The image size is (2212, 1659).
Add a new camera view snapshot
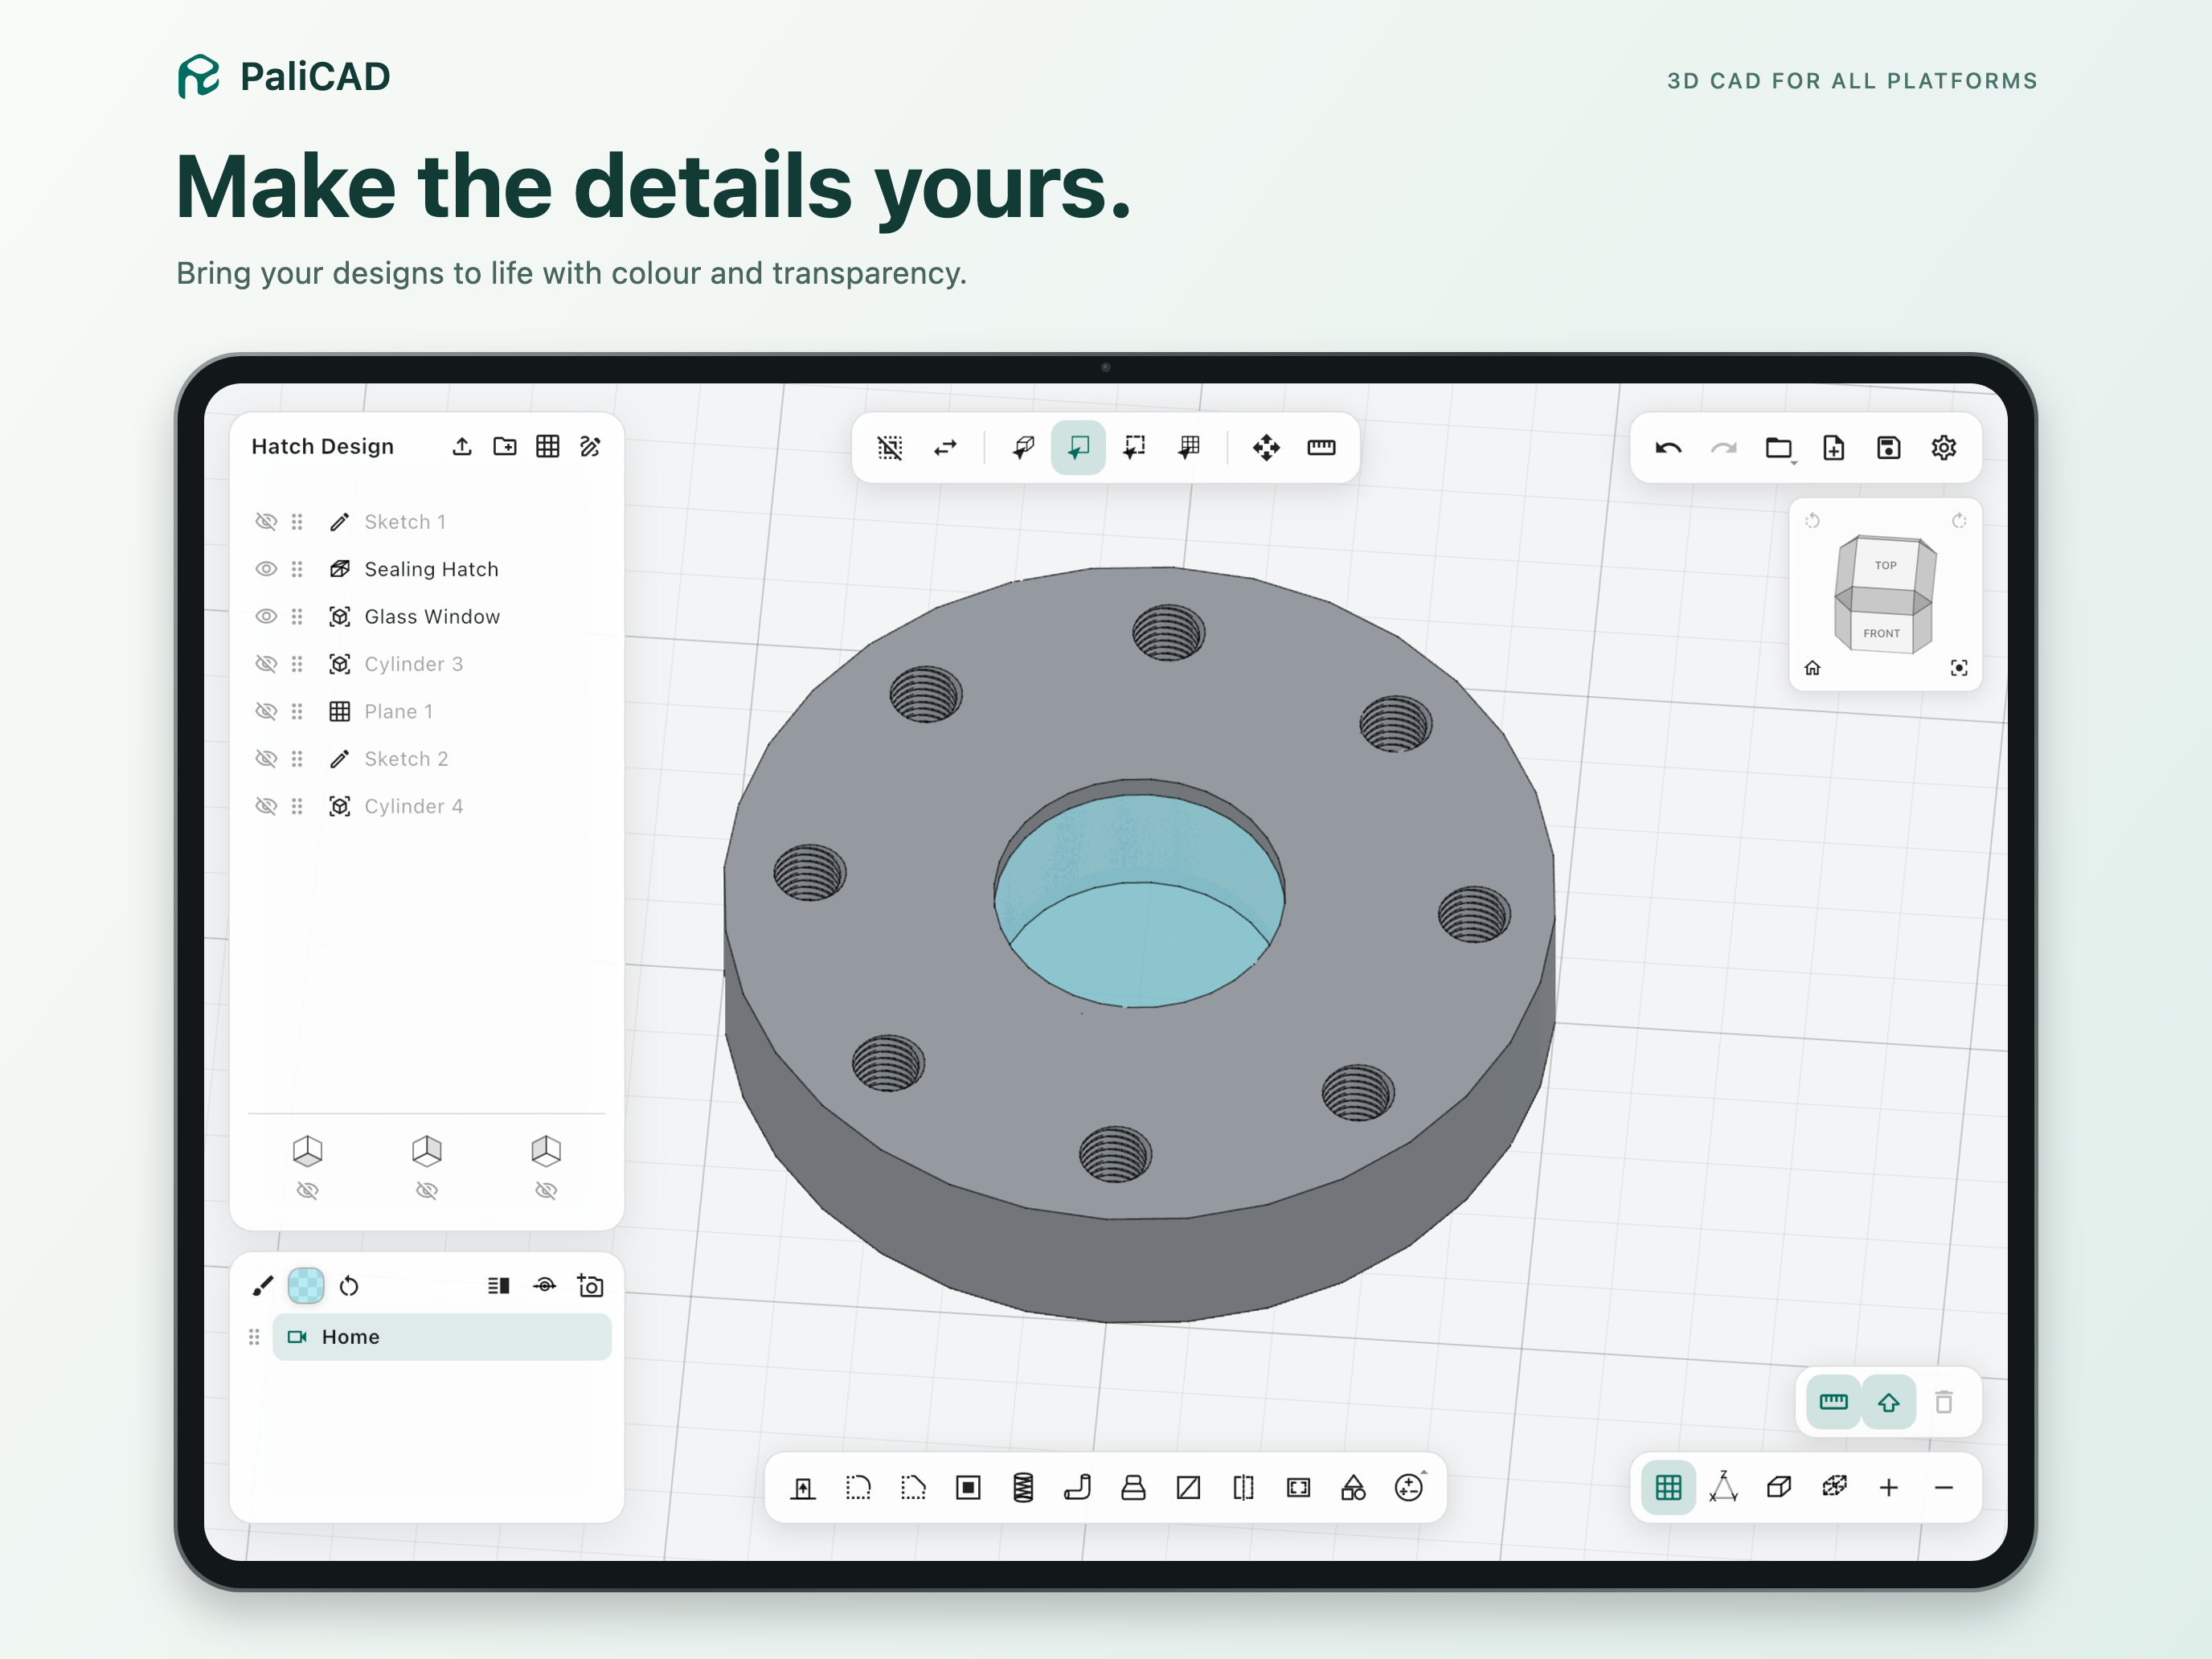[591, 1285]
